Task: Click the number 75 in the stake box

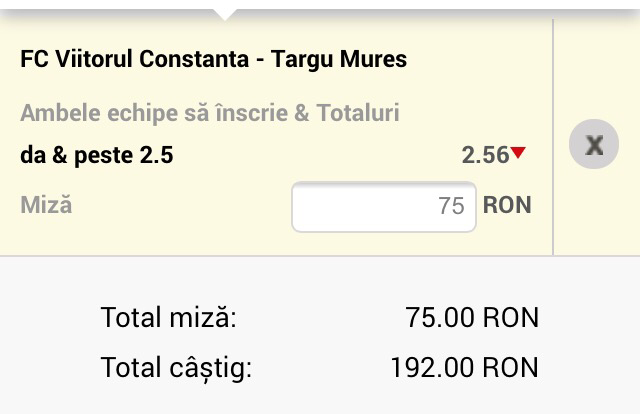Action: [x=451, y=206]
